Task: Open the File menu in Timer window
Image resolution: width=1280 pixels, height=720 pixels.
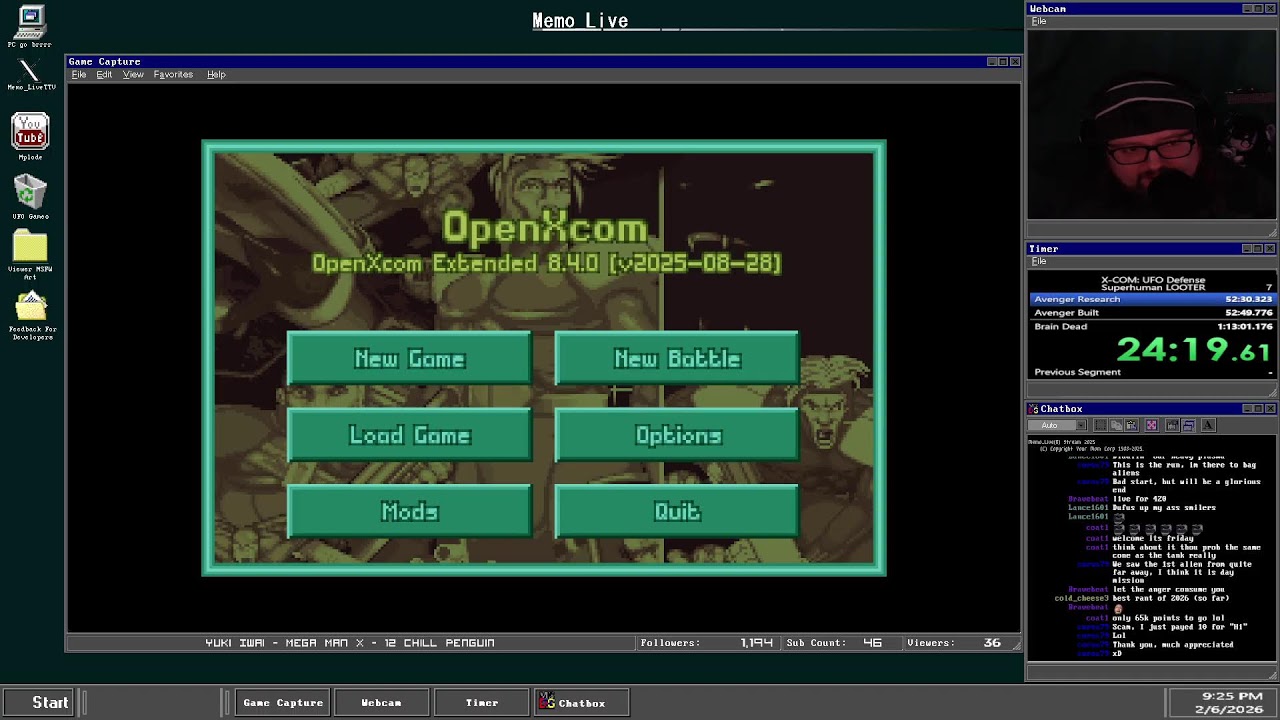Action: [1039, 261]
